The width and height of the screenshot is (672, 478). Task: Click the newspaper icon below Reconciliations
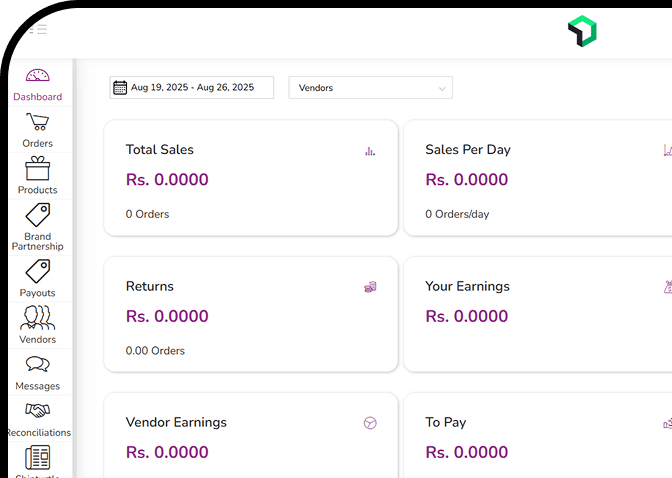click(38, 458)
